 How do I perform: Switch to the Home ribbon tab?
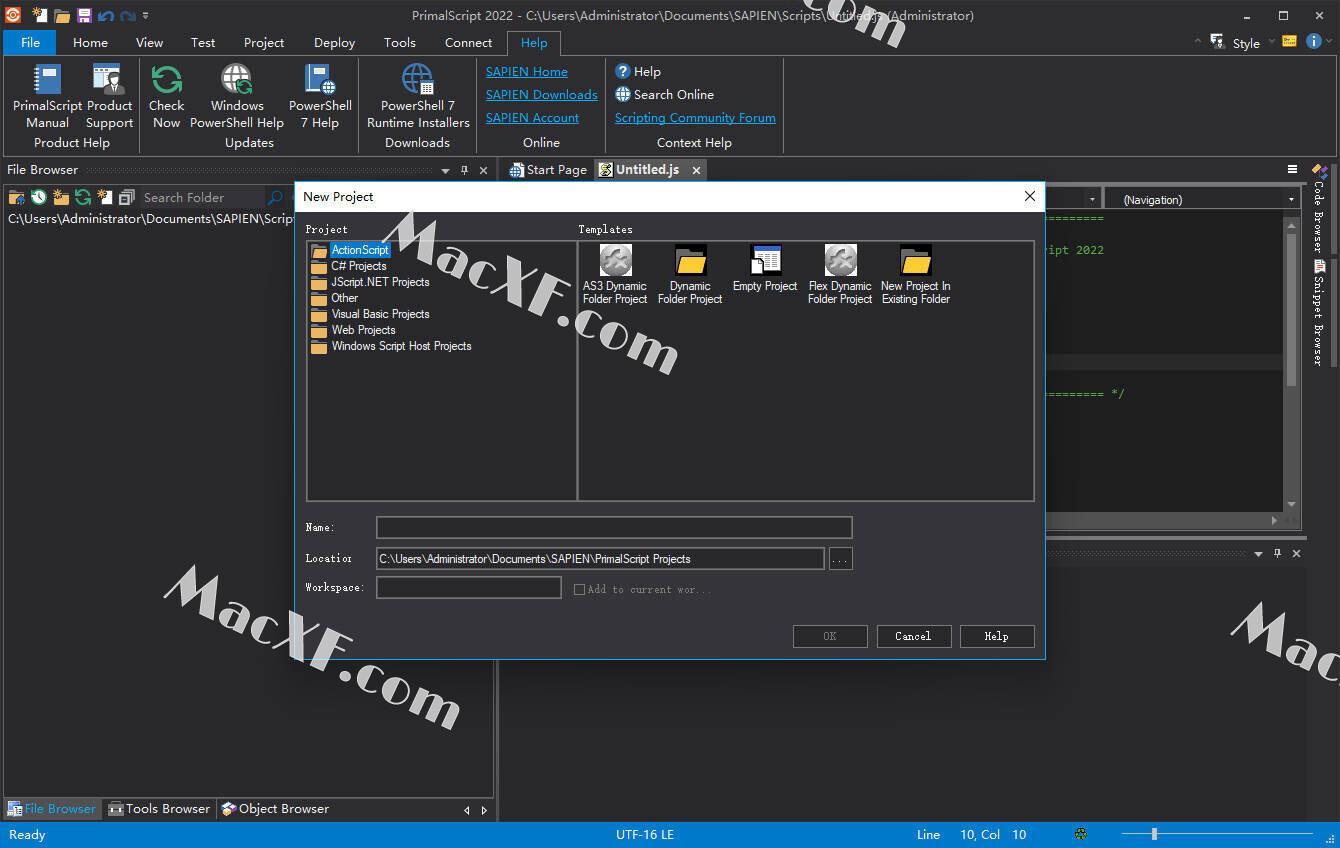pos(90,42)
